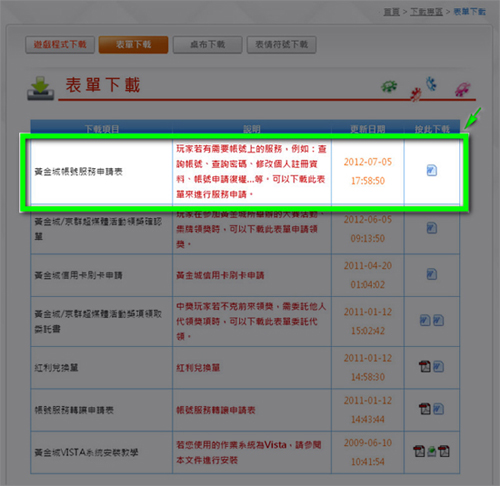Viewport: 500px width, 486px height.
Task: Click item name 黃金城/京群超媒體活動獎項領取委託書
Action: pos(98,321)
